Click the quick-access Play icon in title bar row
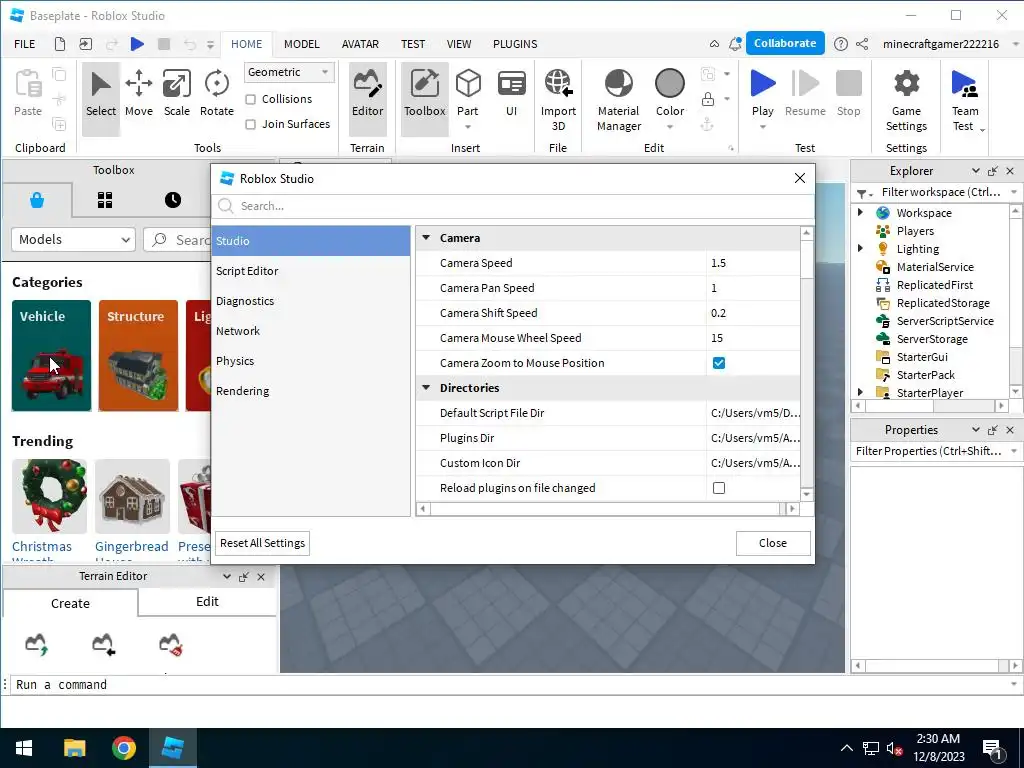The width and height of the screenshot is (1024, 768). [x=137, y=44]
